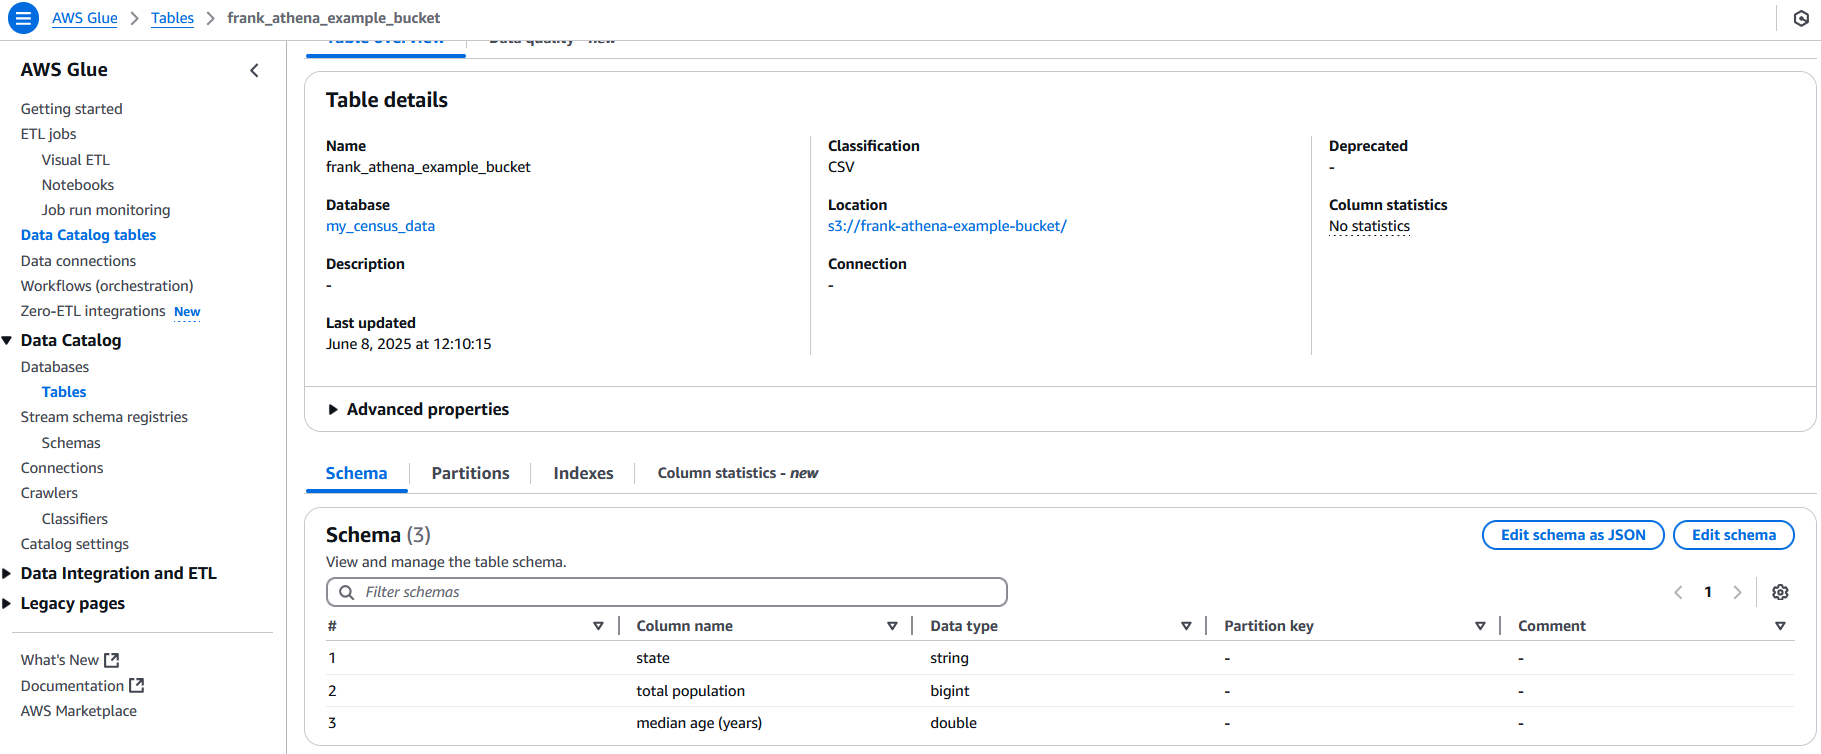
Task: Open ETL jobs in sidebar
Action: click(x=48, y=134)
